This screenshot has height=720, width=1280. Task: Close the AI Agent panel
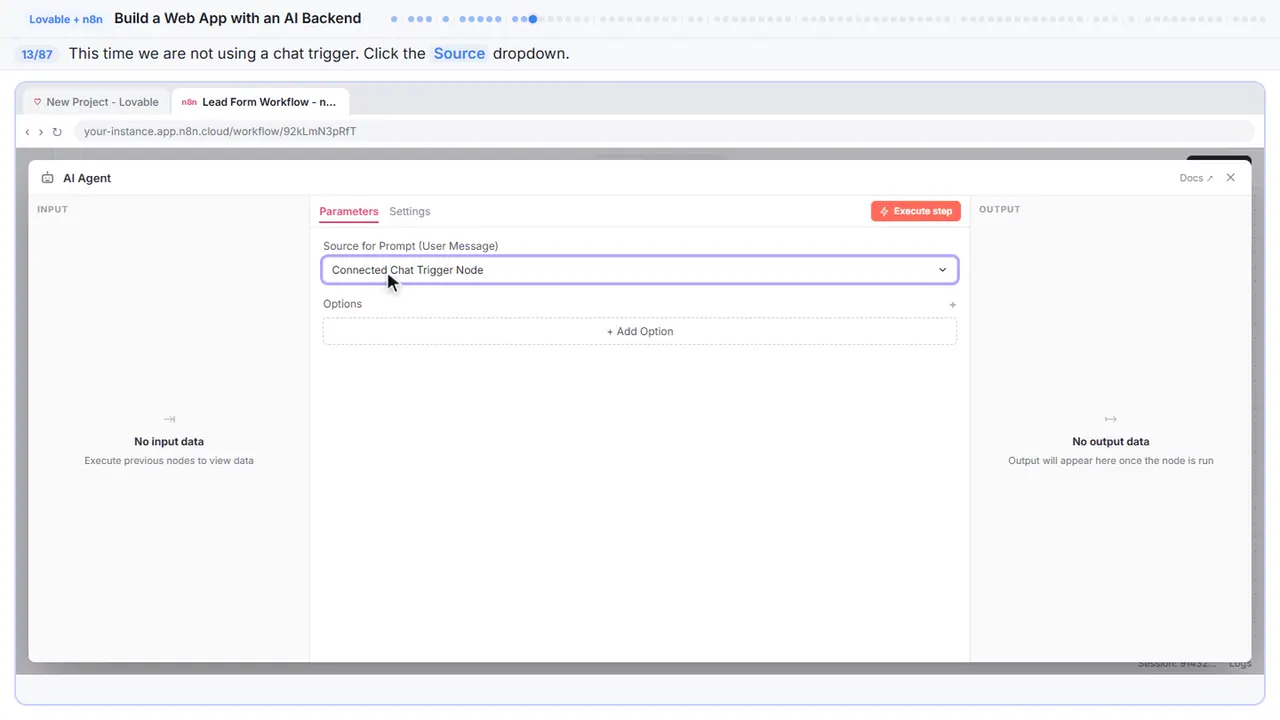click(x=1231, y=177)
